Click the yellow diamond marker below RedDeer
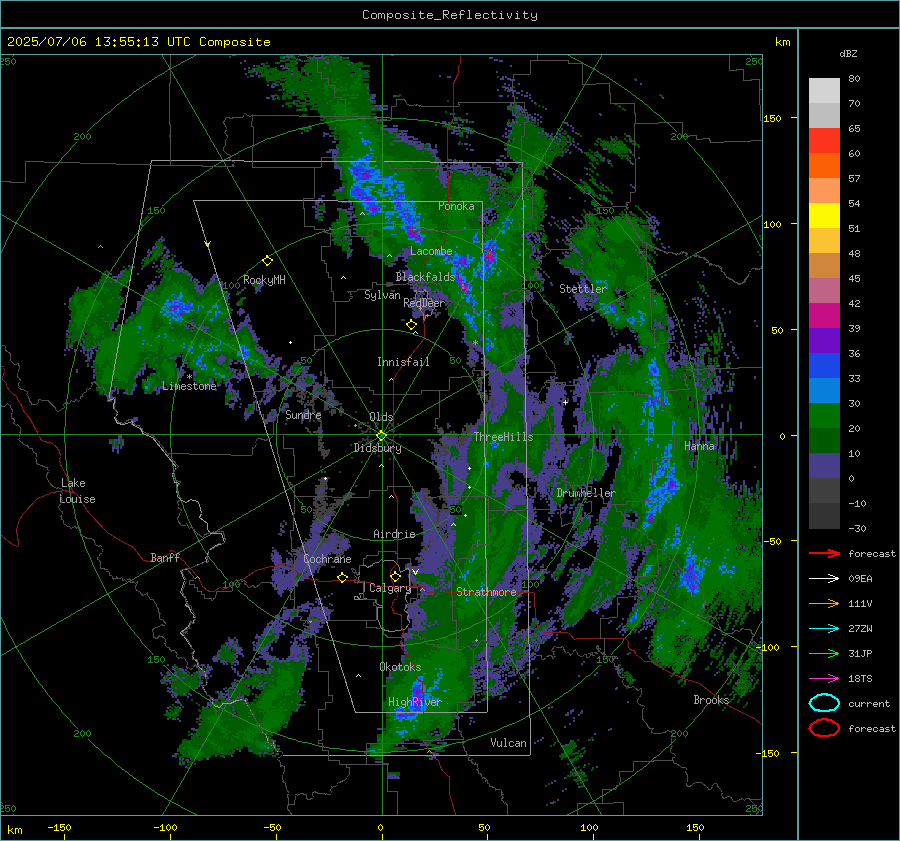 pyautogui.click(x=411, y=325)
